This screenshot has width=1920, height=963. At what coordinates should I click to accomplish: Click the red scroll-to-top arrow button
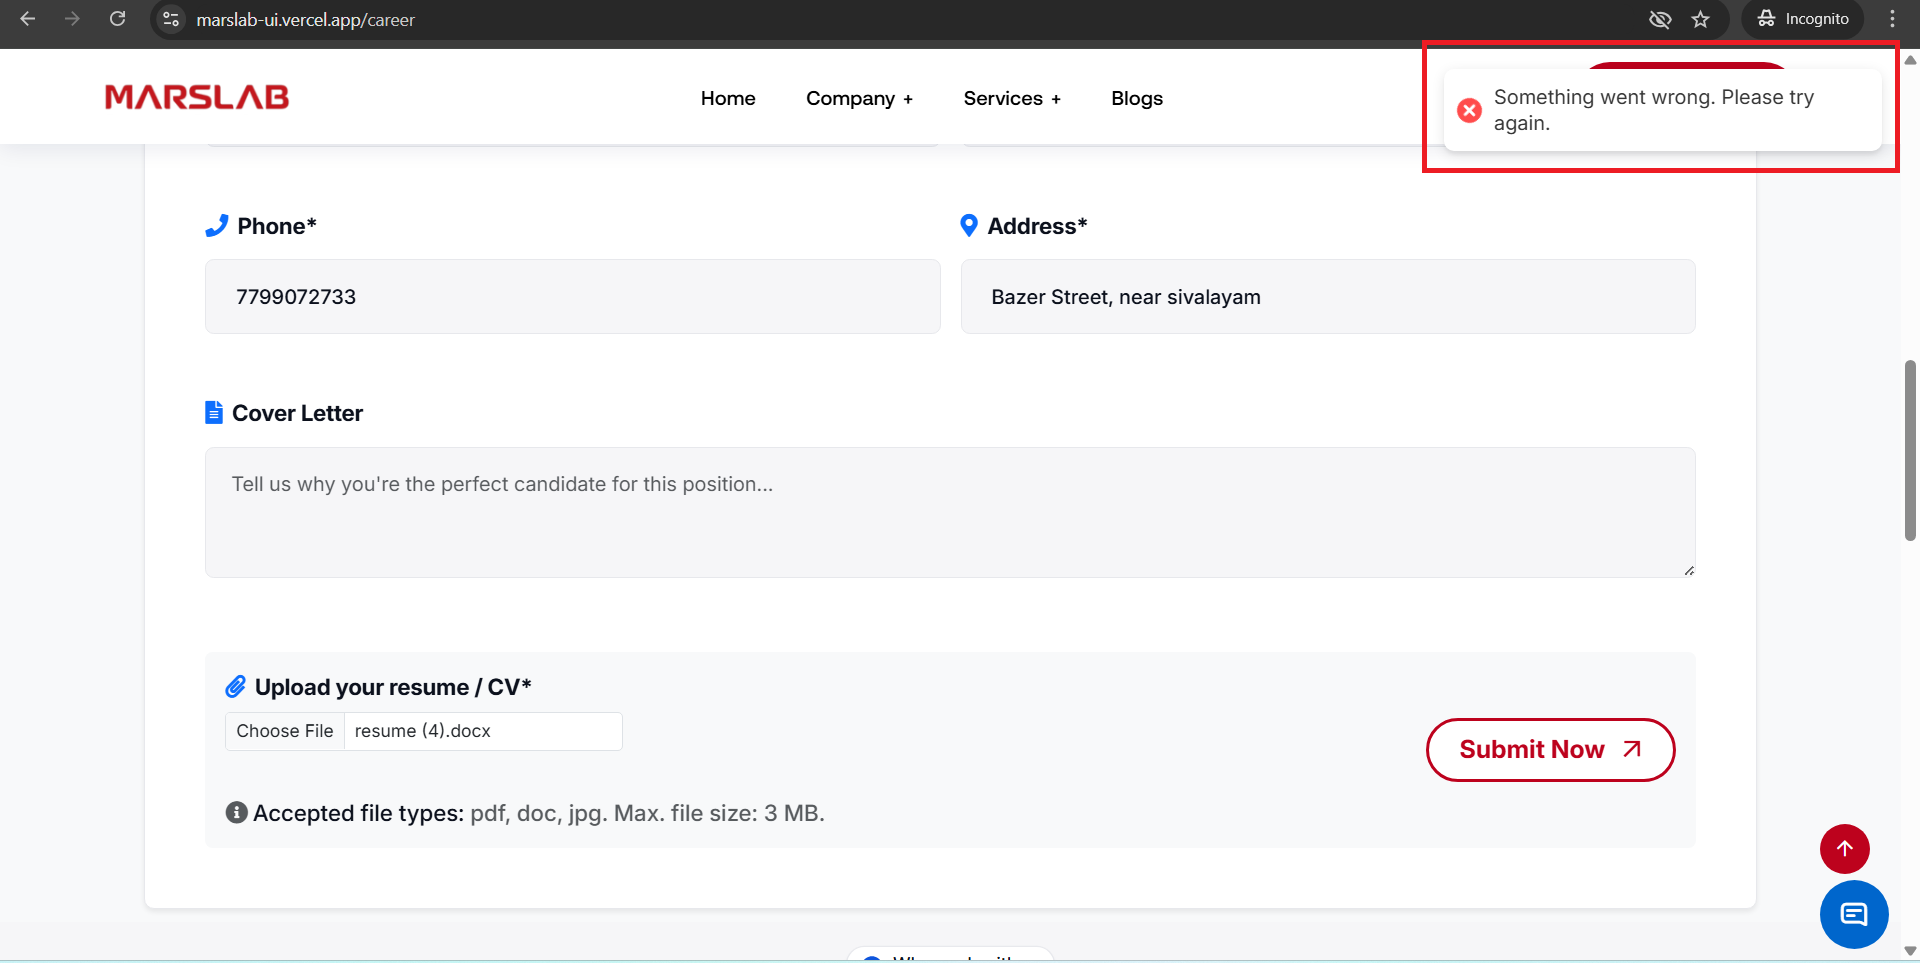(x=1844, y=848)
